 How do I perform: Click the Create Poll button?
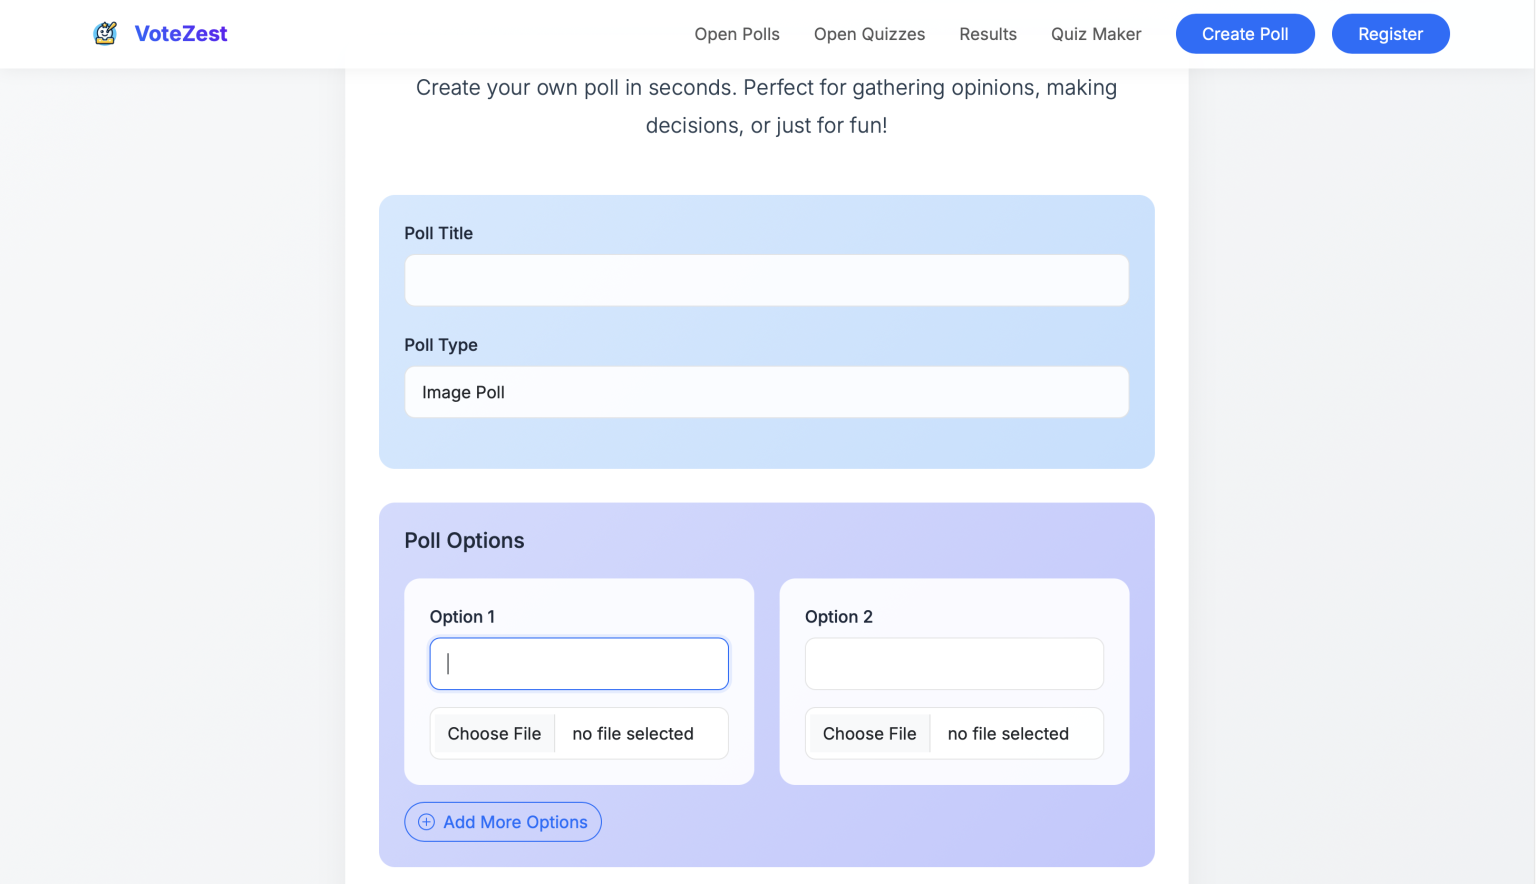point(1245,33)
